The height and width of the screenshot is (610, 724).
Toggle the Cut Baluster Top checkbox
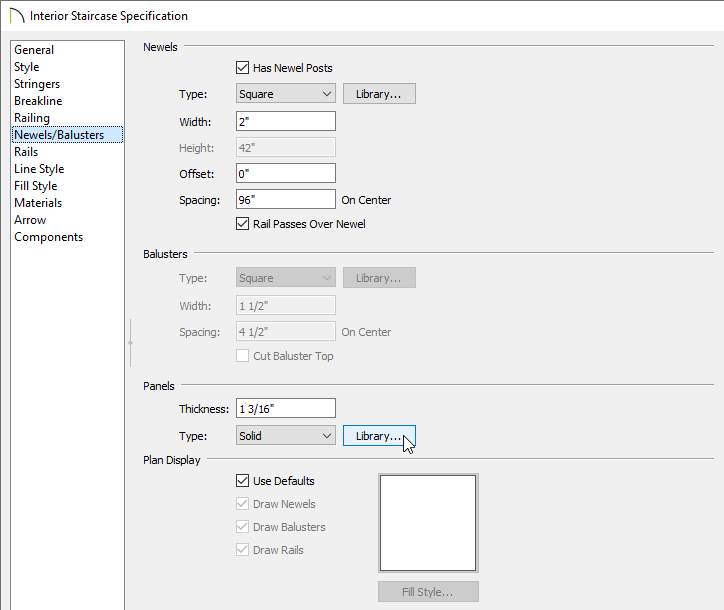242,356
